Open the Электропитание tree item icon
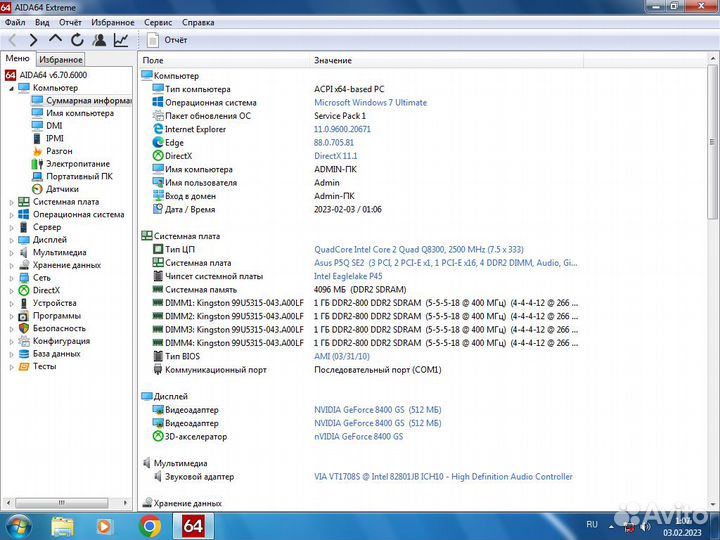 [37, 164]
